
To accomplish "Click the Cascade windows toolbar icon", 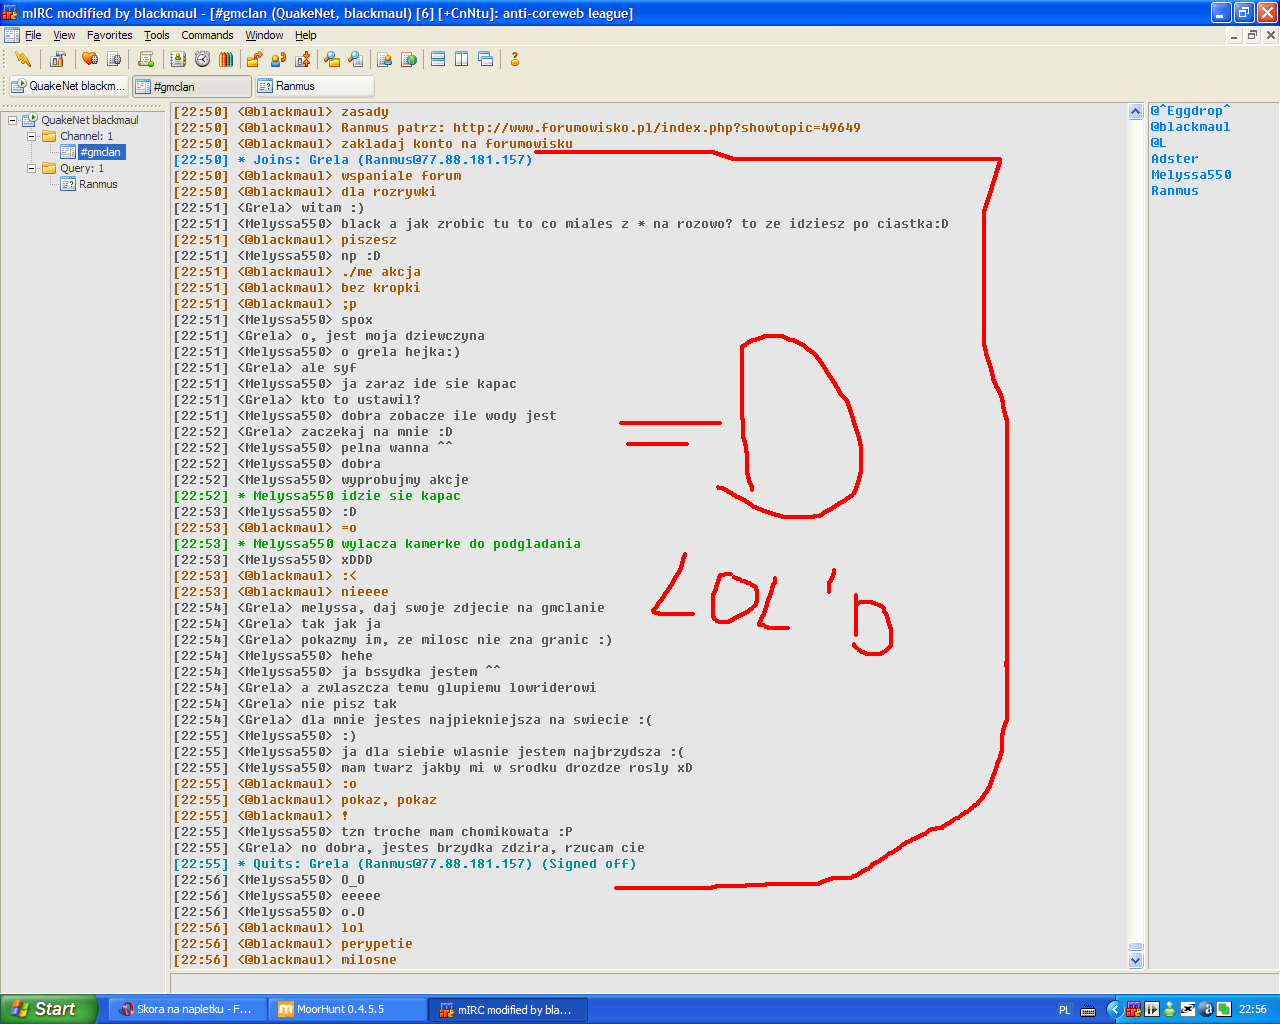I will click(x=486, y=59).
